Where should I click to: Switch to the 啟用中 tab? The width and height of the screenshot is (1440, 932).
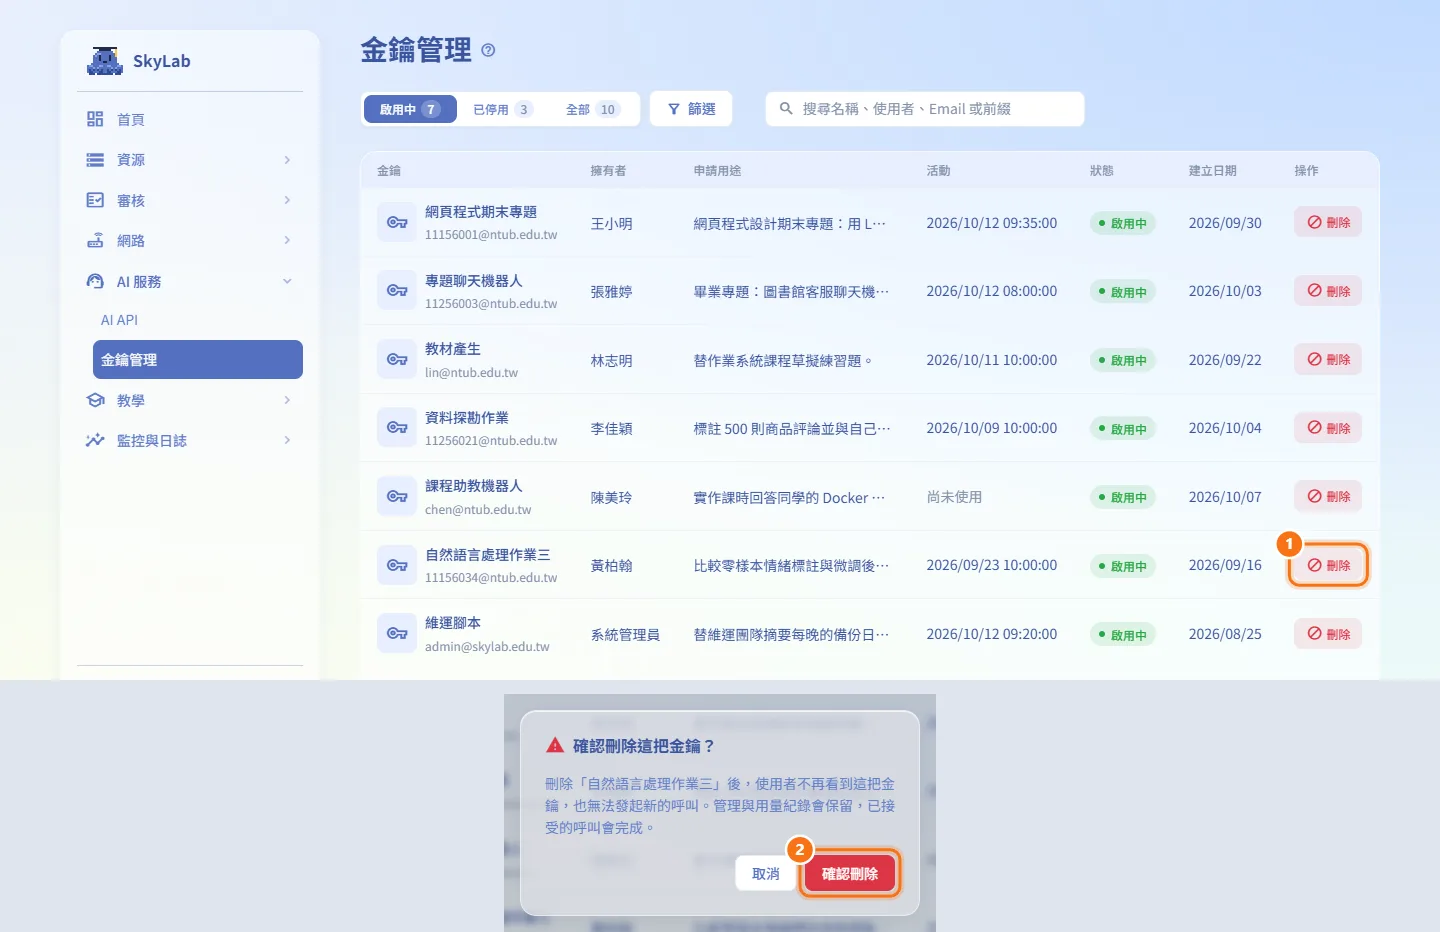coord(410,109)
